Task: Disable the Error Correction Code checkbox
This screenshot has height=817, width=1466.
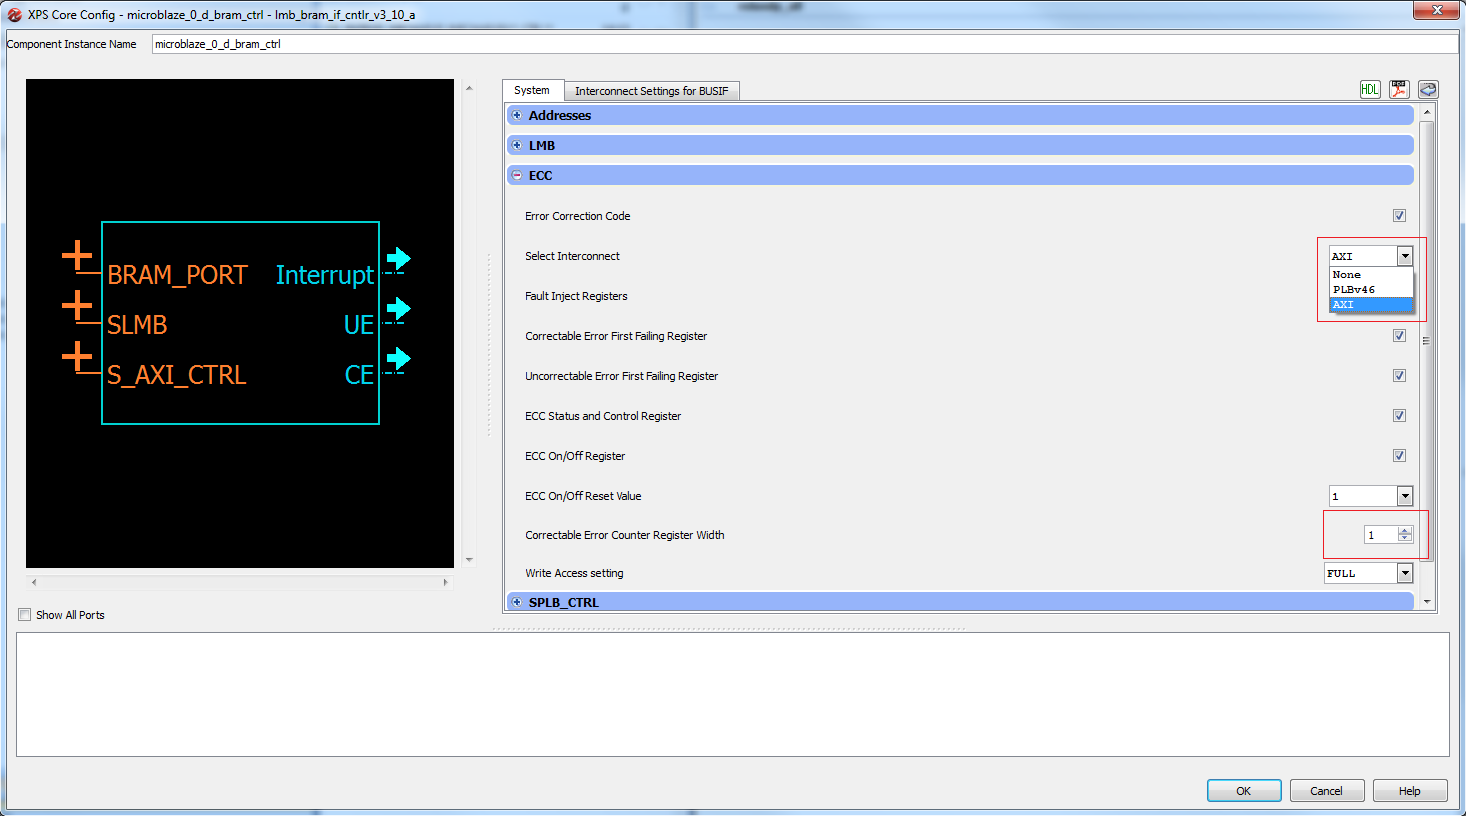Action: click(x=1399, y=215)
